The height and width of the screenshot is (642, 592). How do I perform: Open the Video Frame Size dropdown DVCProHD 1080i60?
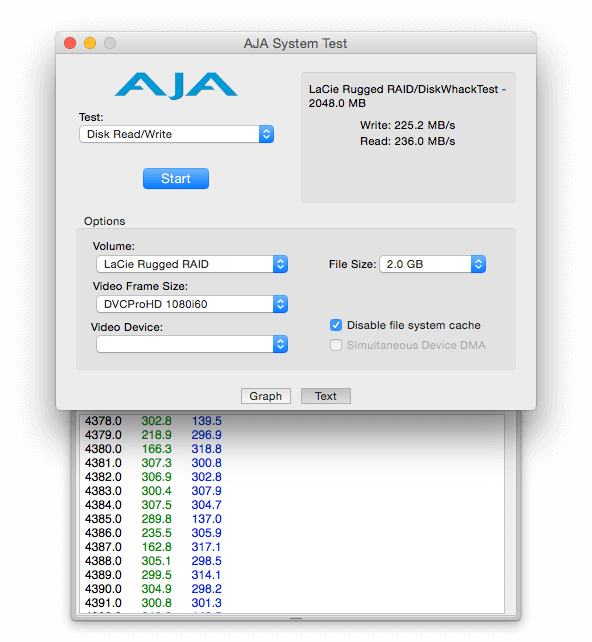[x=192, y=304]
